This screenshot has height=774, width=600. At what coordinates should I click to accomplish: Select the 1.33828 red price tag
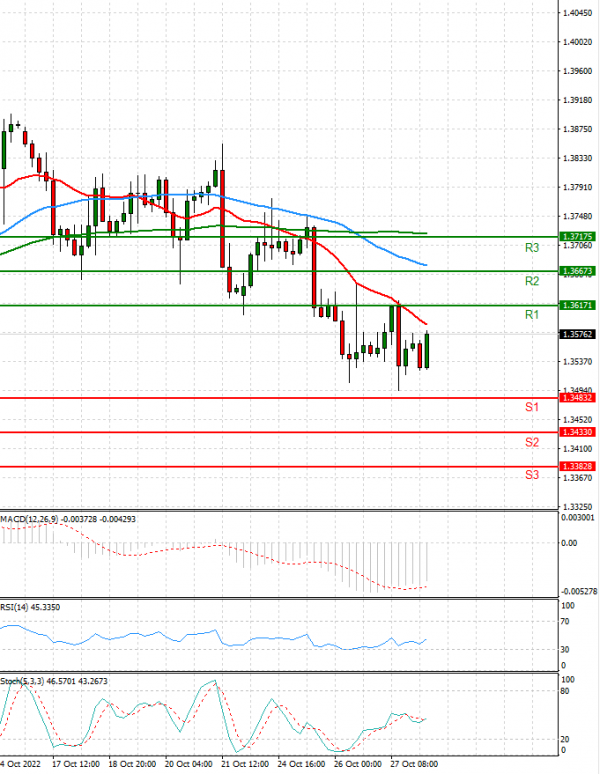[577, 466]
